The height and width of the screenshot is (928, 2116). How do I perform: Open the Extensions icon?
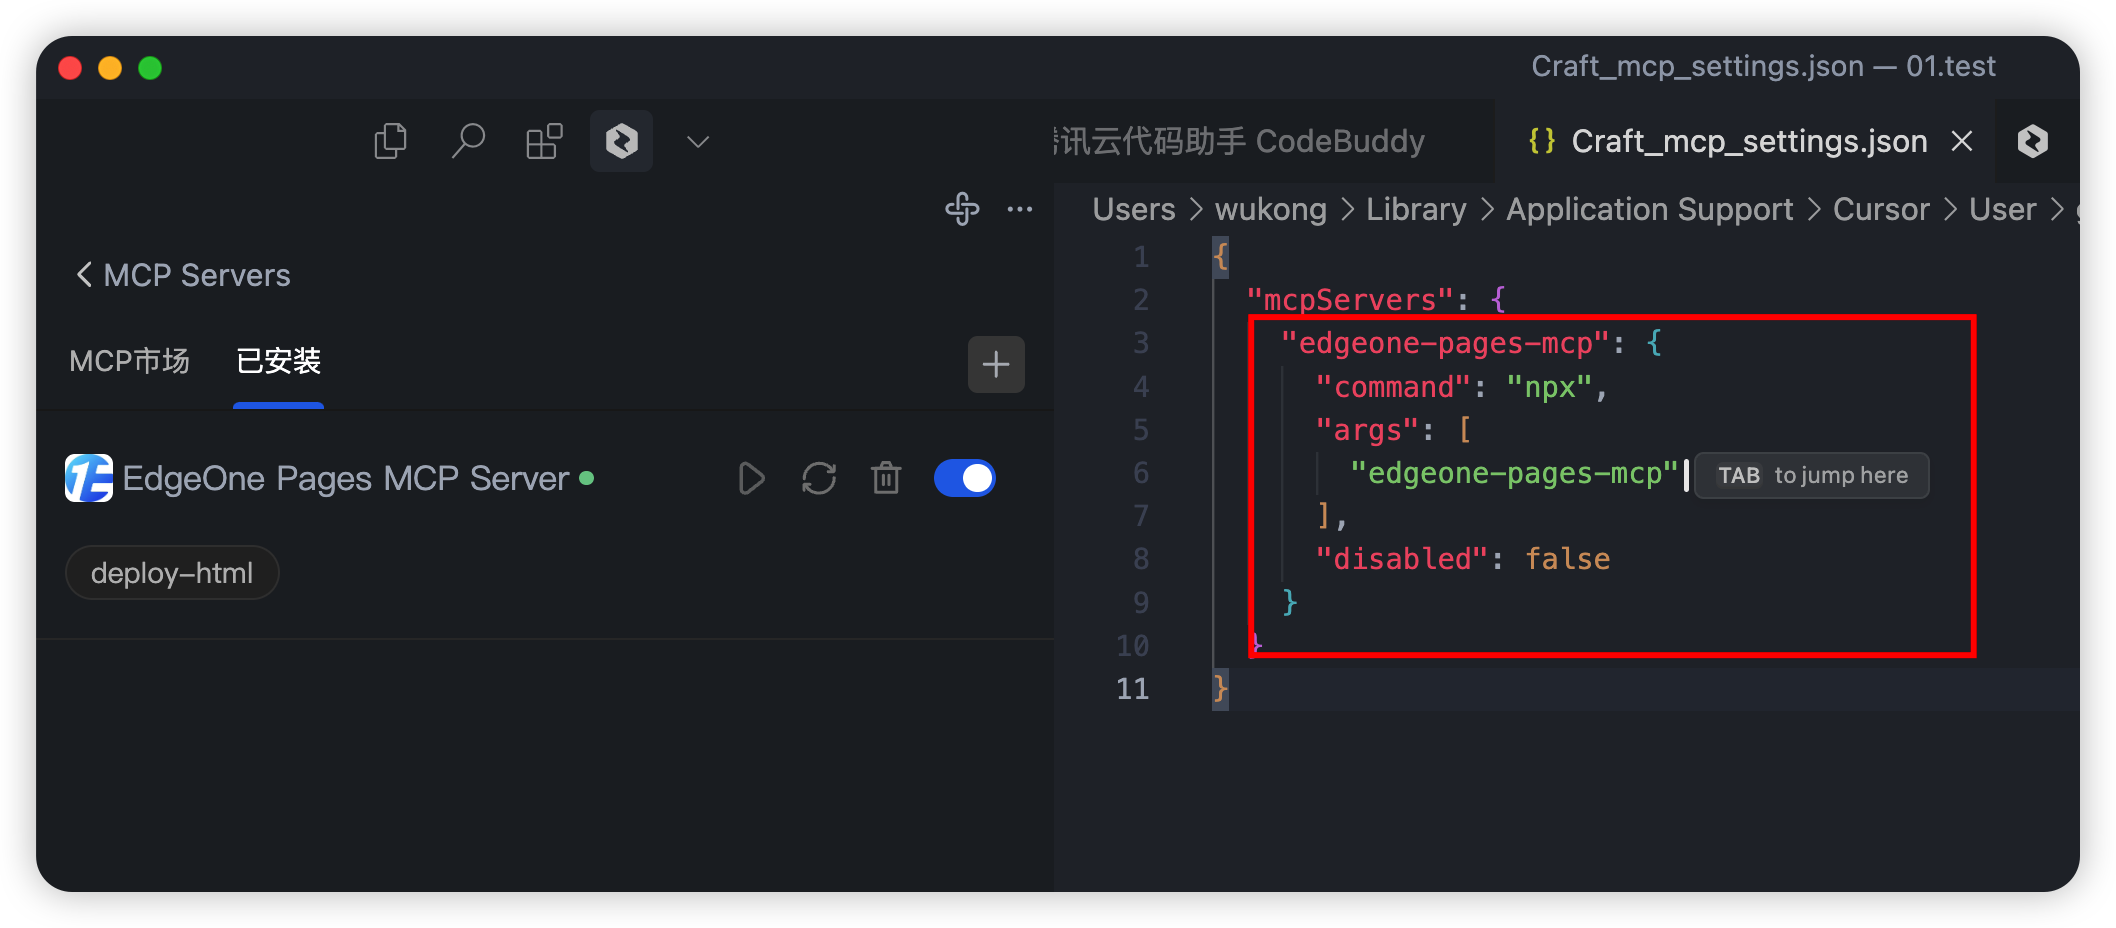[544, 141]
